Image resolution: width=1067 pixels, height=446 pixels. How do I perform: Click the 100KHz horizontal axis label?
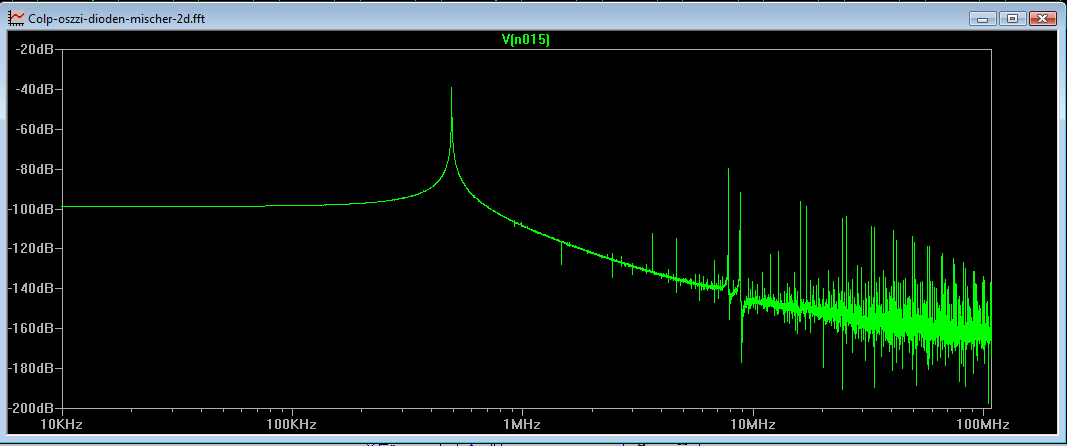coord(293,425)
